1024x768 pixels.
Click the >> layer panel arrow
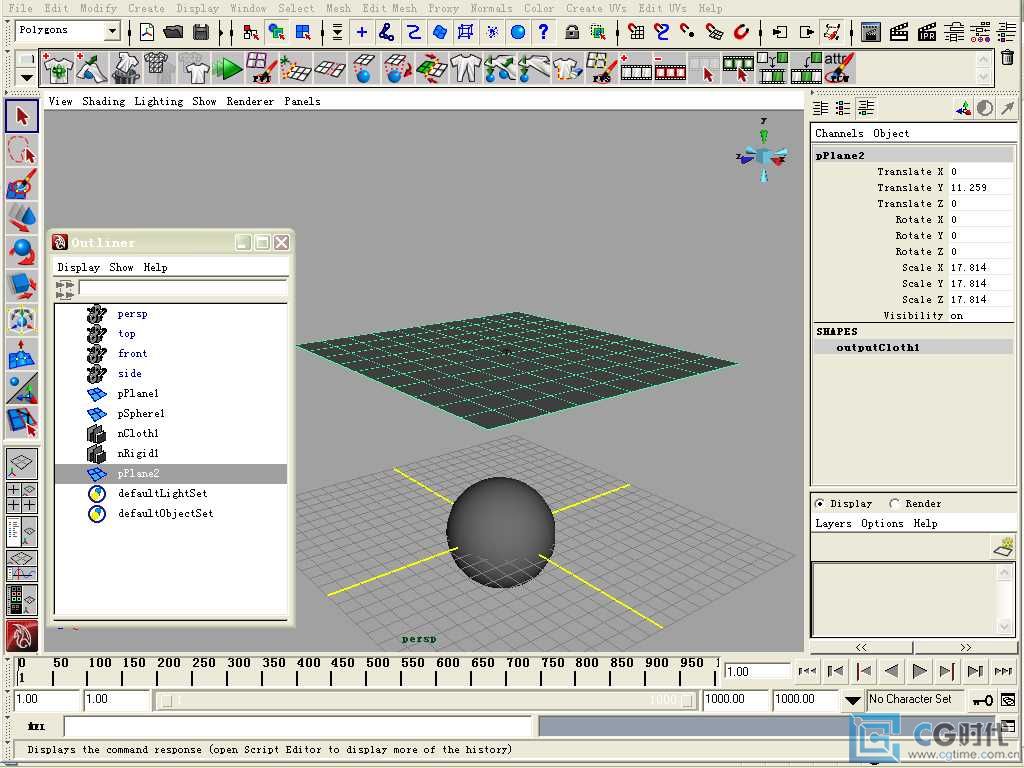coord(965,647)
